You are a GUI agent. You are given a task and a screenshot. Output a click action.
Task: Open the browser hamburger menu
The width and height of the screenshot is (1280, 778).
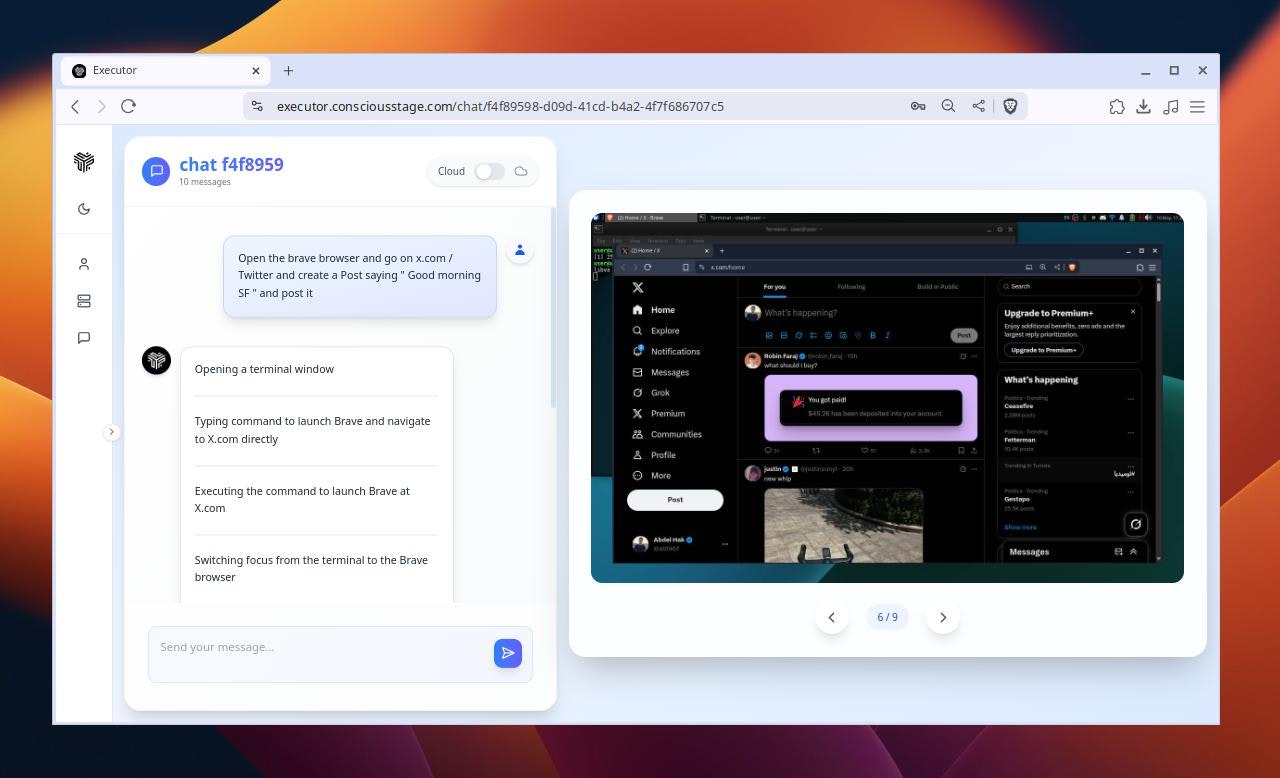coord(1197,106)
